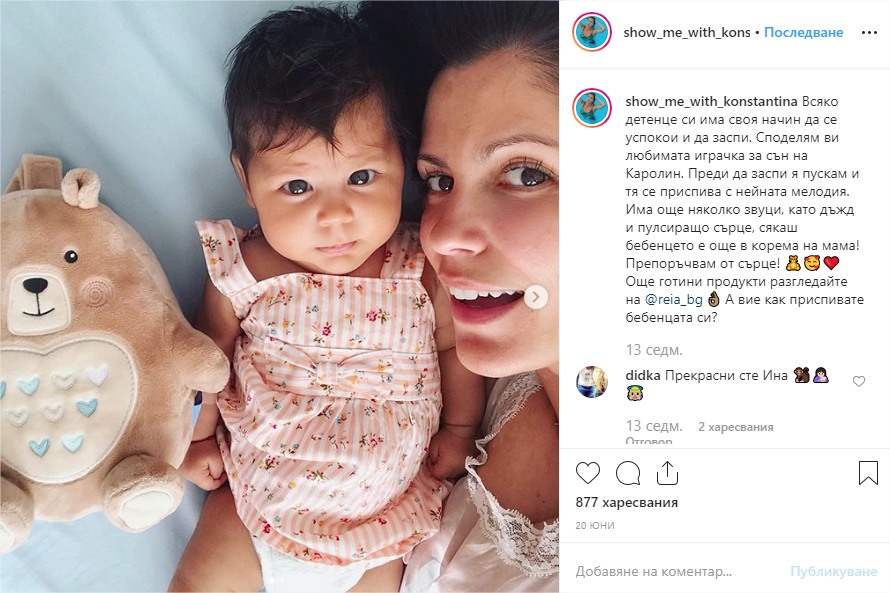Open the 20 юни post date link
890x593 pixels.
tap(595, 525)
